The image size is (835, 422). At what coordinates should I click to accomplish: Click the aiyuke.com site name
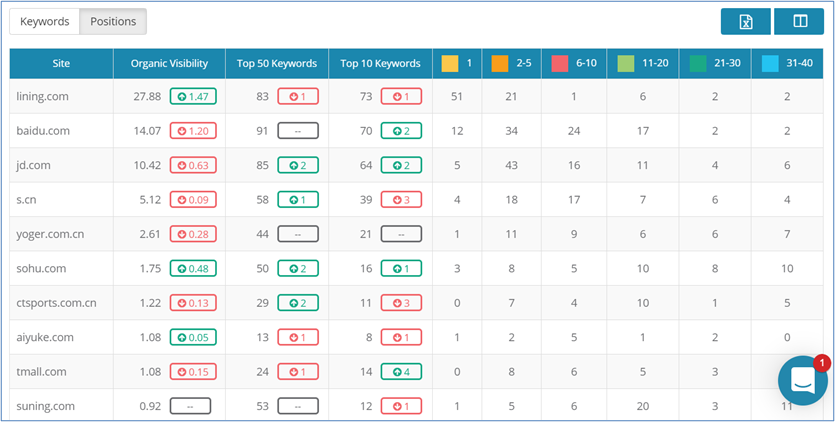[x=45, y=337]
